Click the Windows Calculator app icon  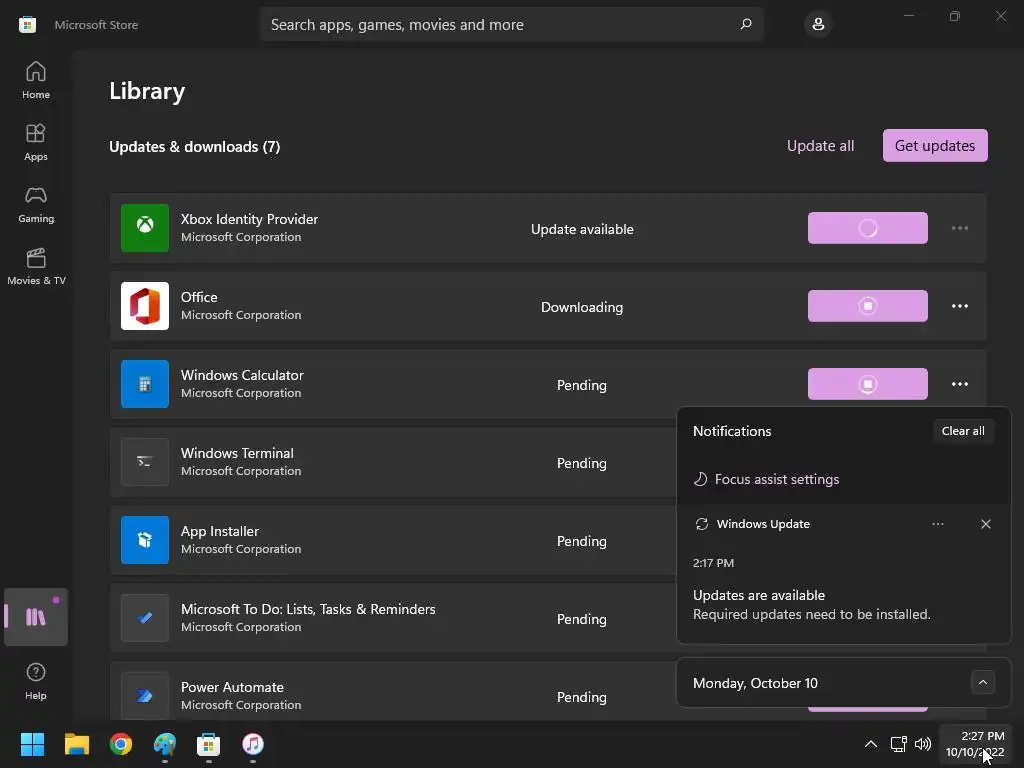click(145, 384)
